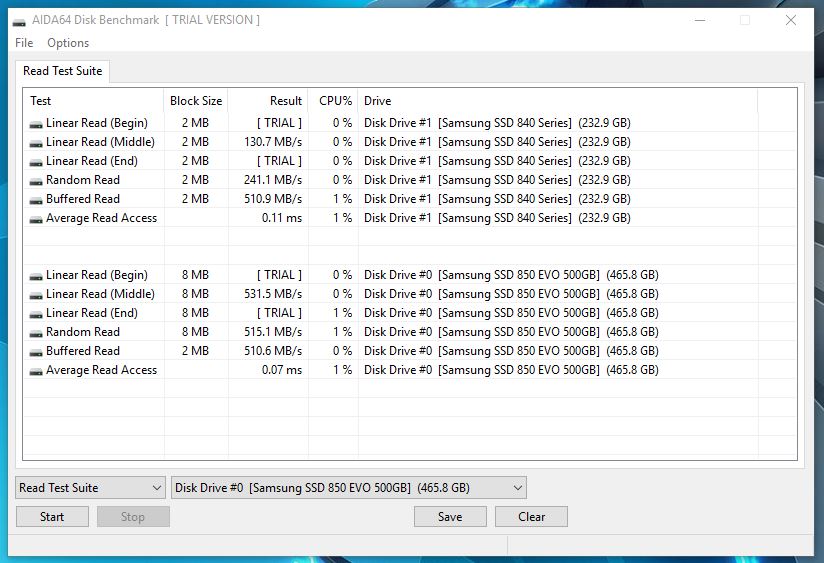Select the 531.5 MB/s result value
This screenshot has width=824, height=563.
pos(273,294)
